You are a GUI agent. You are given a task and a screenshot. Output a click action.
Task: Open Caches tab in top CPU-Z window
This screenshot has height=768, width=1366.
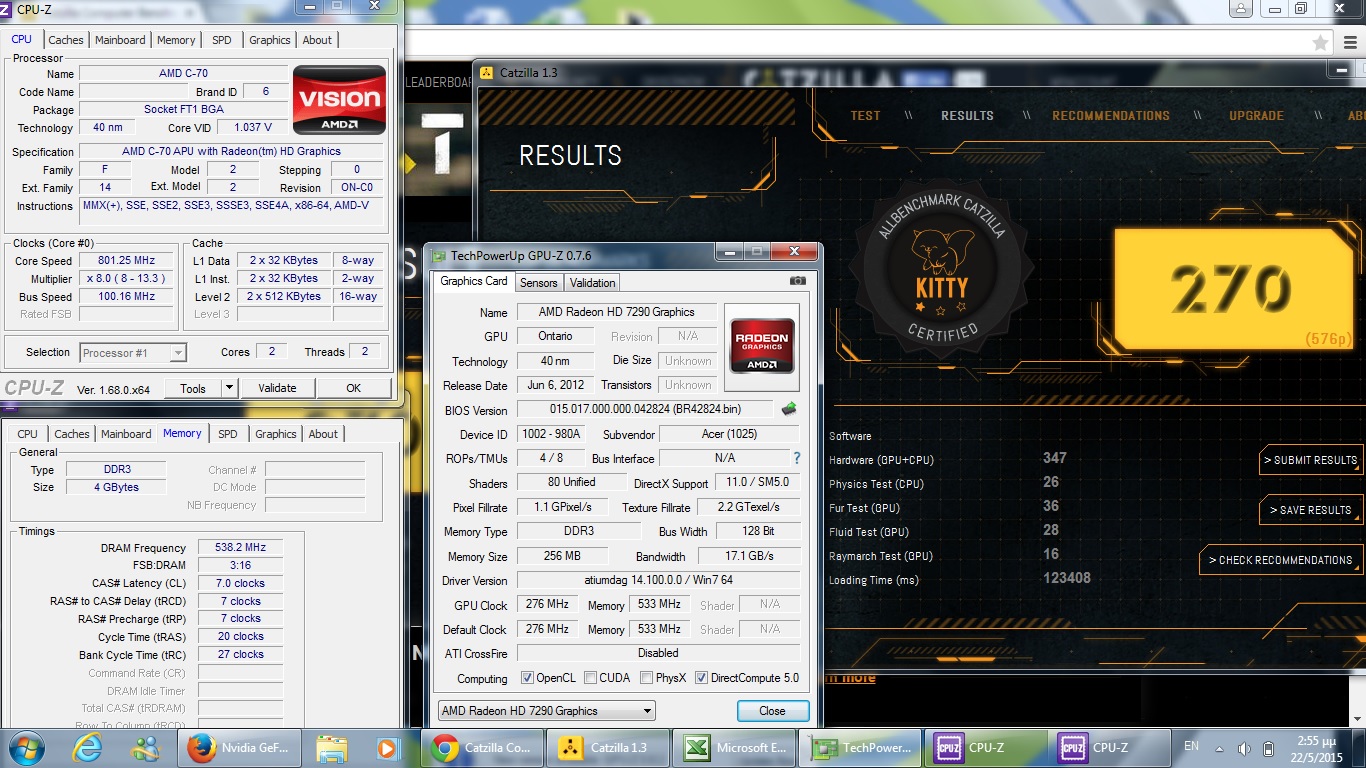tap(66, 40)
